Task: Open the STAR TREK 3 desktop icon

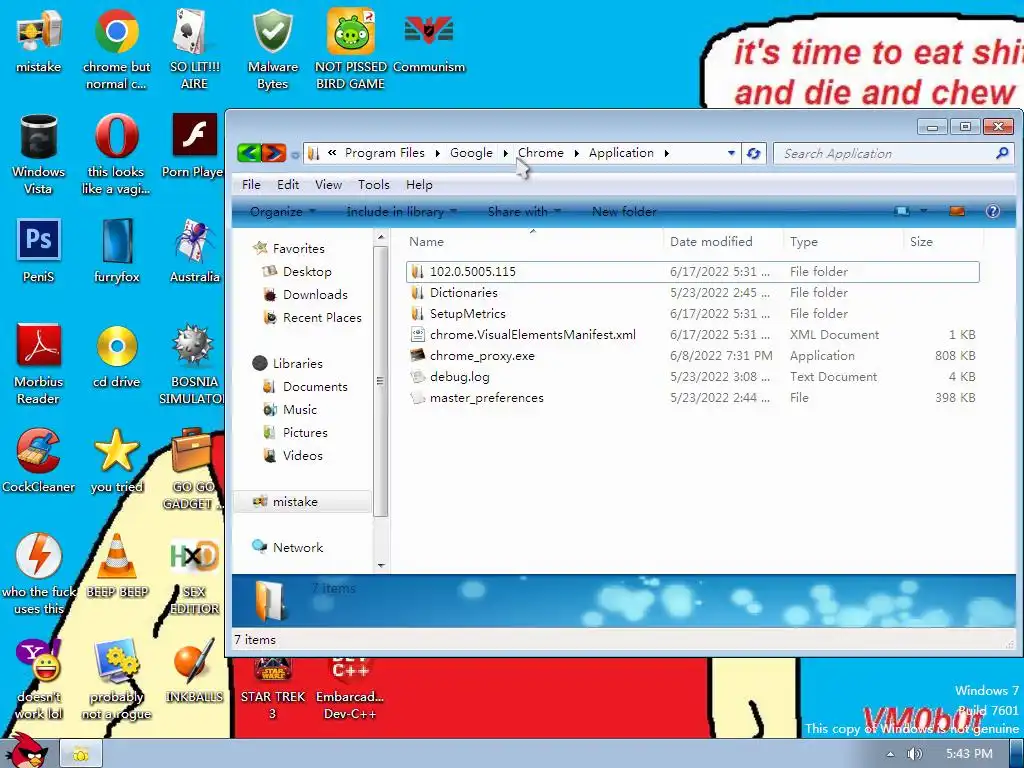Action: coord(272,687)
